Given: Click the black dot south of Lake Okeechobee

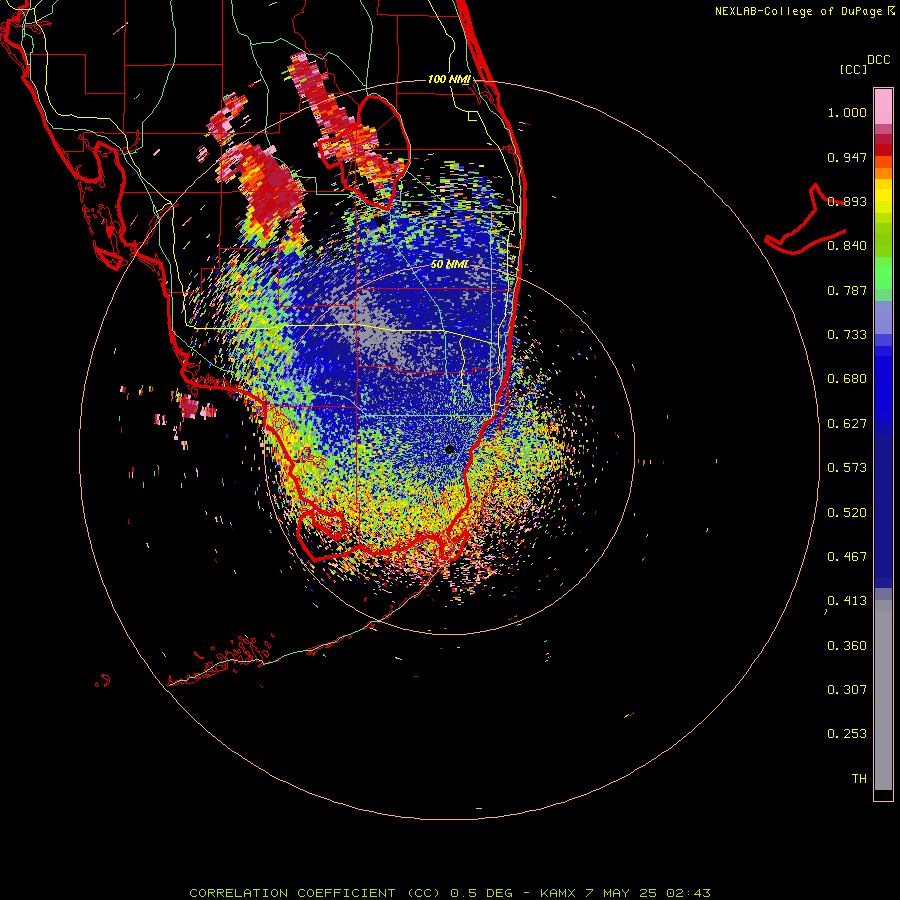Looking at the screenshot, I should (379, 220).
